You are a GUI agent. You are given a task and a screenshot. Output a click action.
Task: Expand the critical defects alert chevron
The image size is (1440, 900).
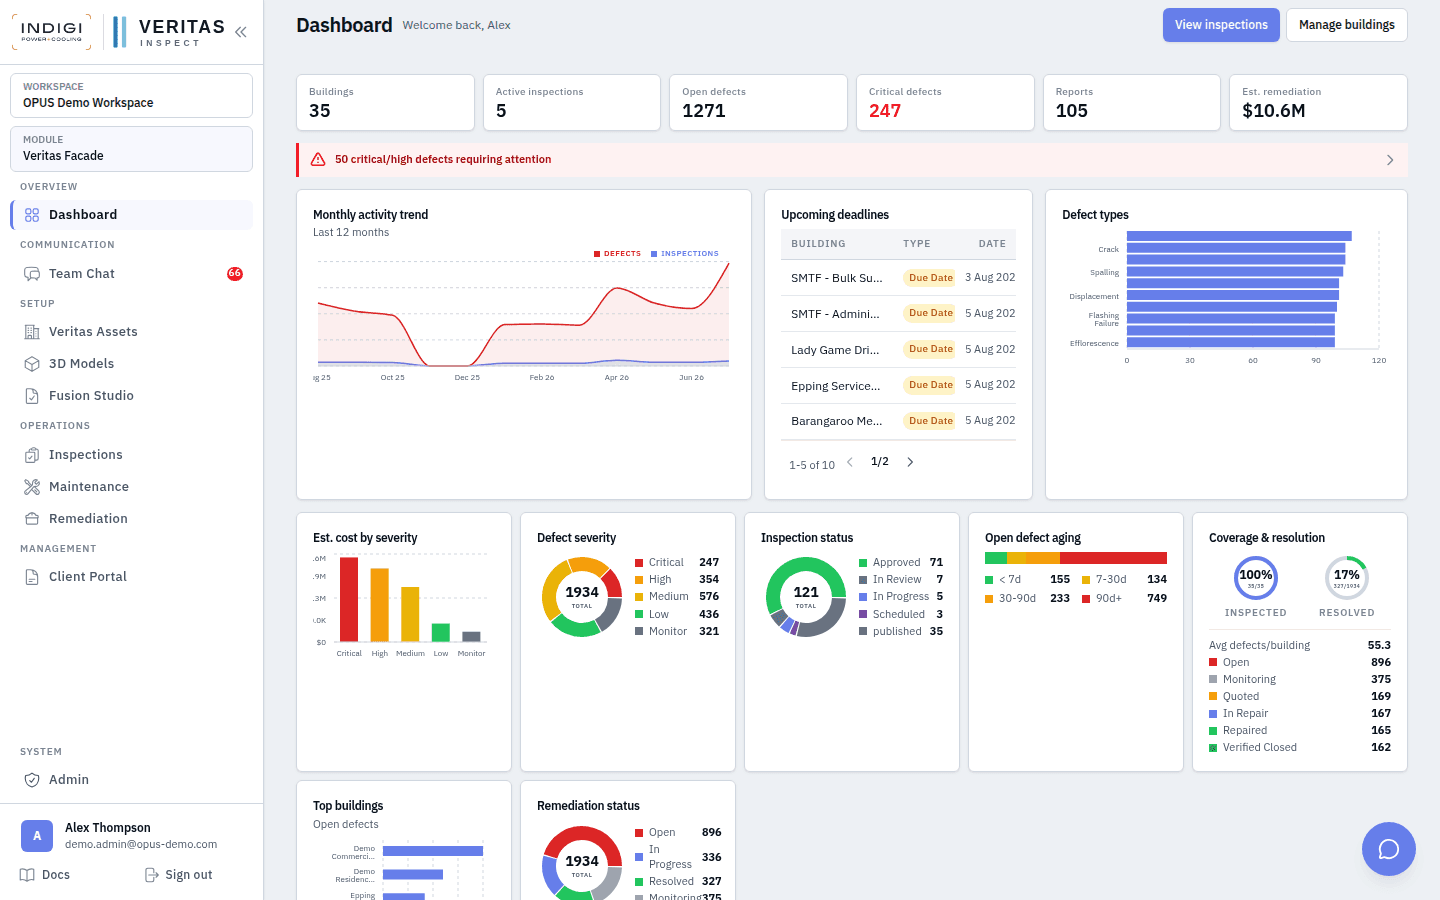[x=1390, y=160]
